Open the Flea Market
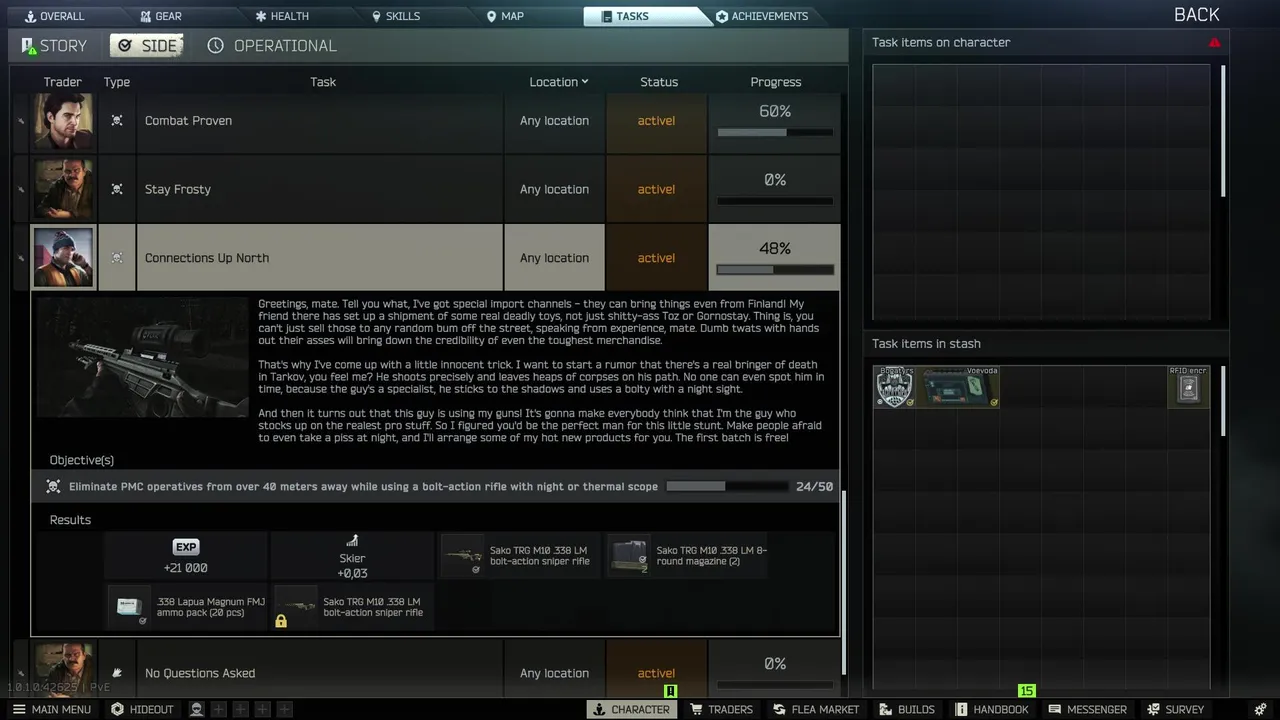This screenshot has height=720, width=1280. [x=816, y=709]
